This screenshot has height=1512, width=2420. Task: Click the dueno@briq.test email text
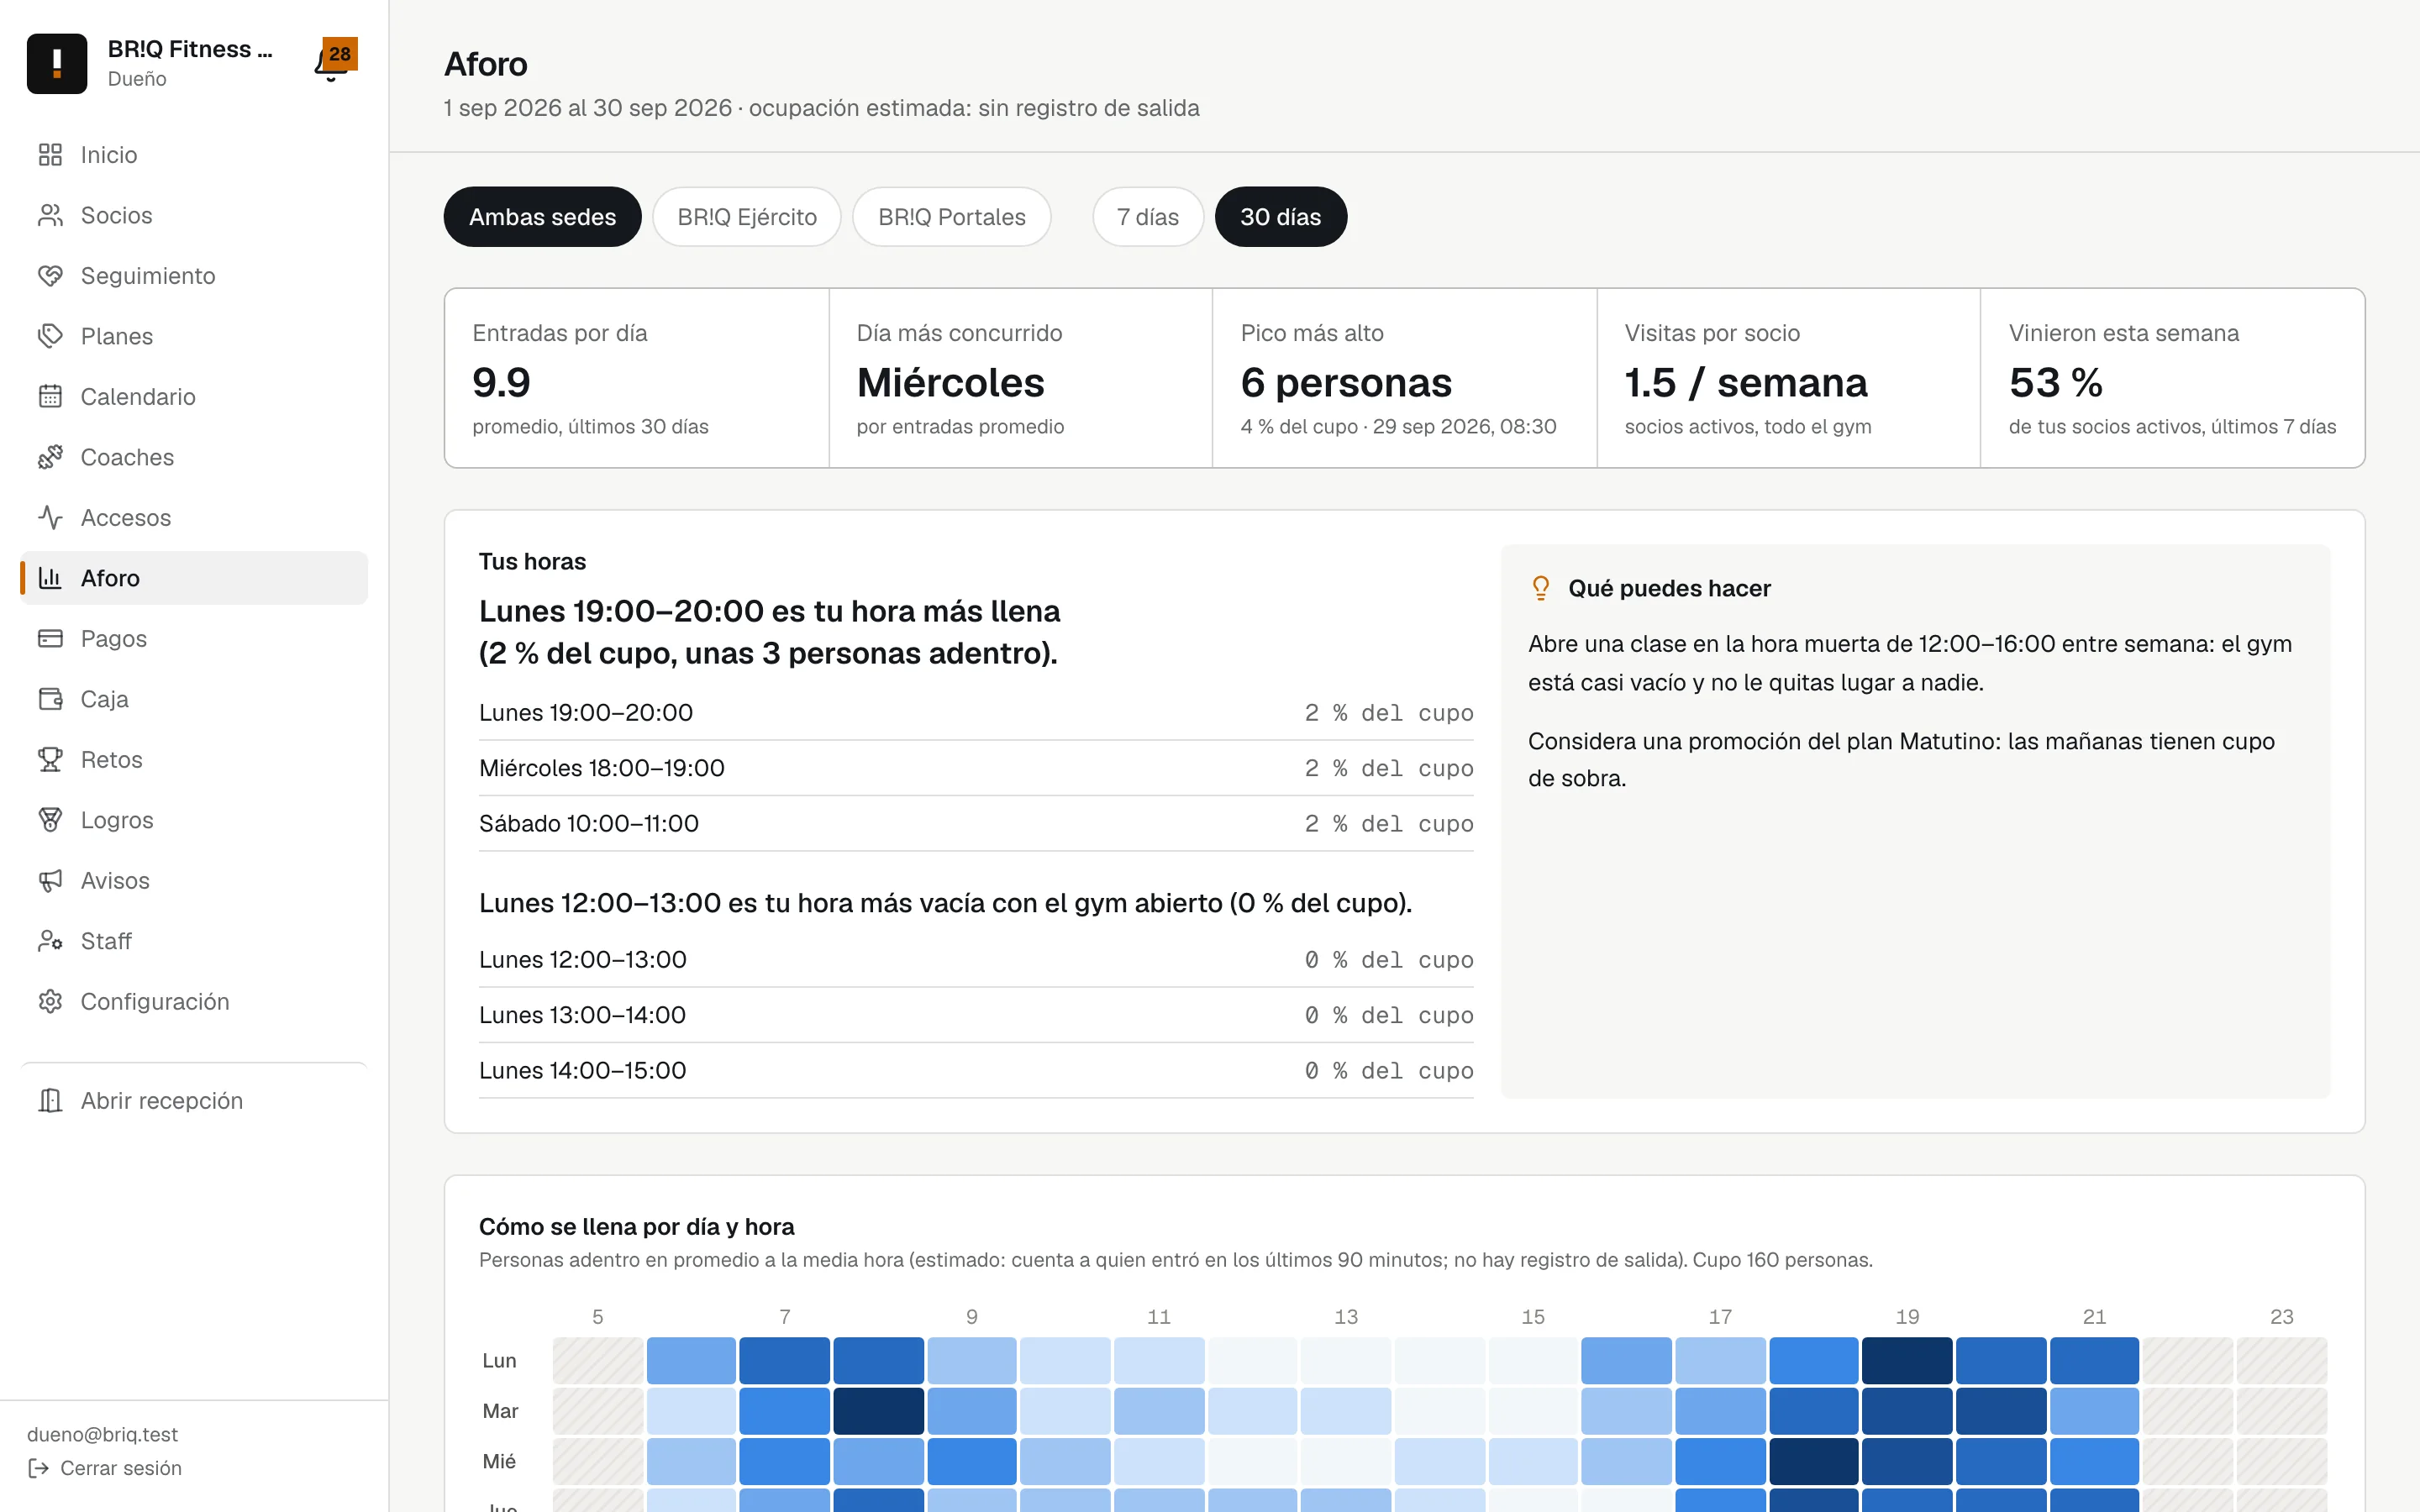click(x=102, y=1434)
